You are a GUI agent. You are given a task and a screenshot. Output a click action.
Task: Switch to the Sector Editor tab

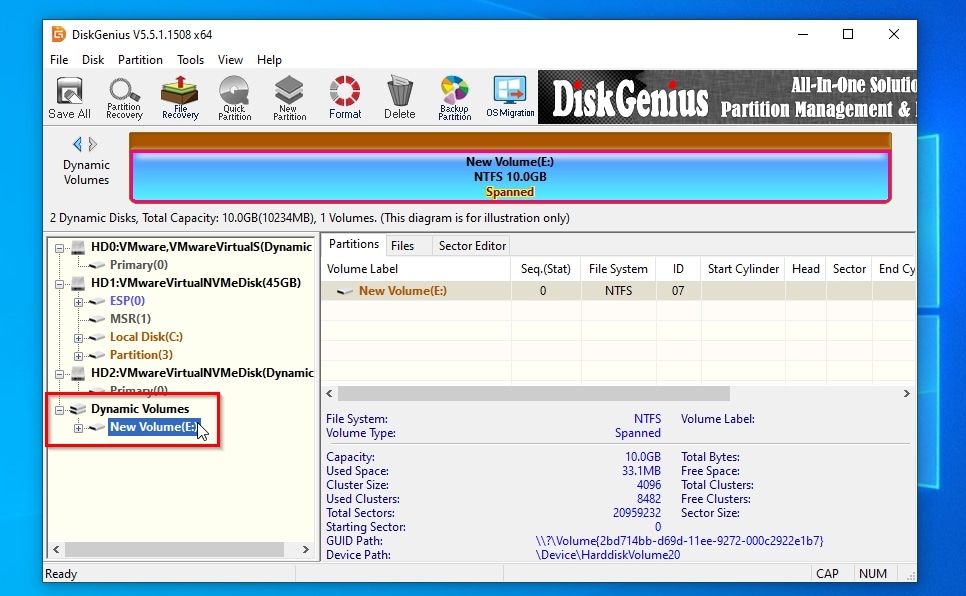click(473, 246)
